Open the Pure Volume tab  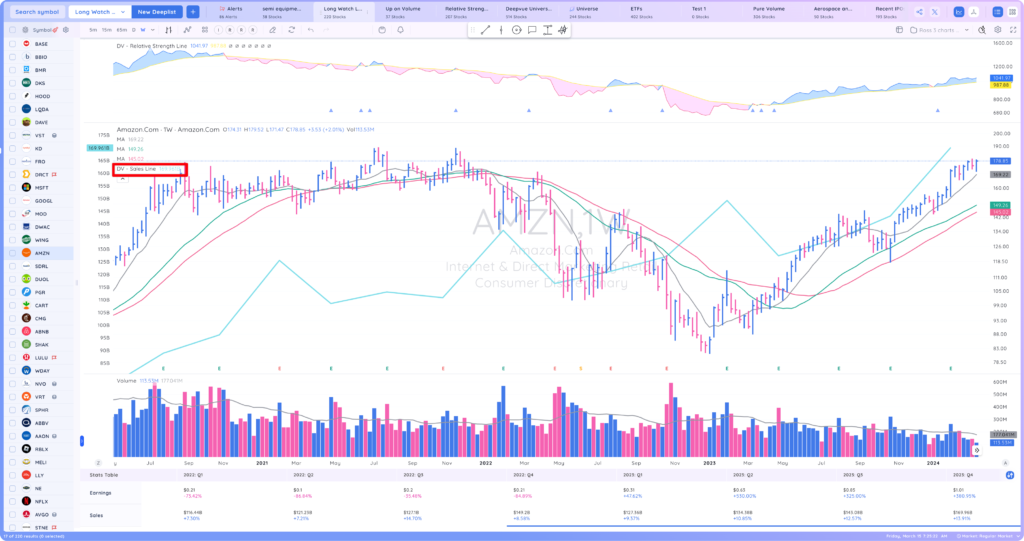769,12
